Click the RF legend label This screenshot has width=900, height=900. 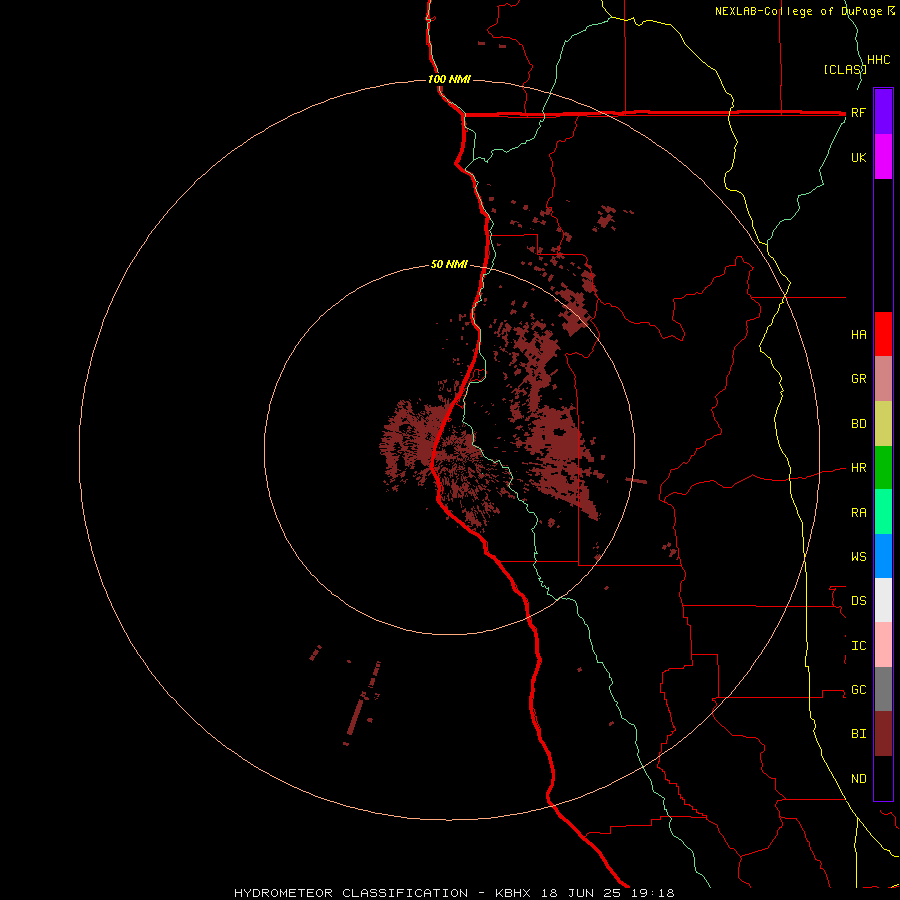(x=858, y=112)
